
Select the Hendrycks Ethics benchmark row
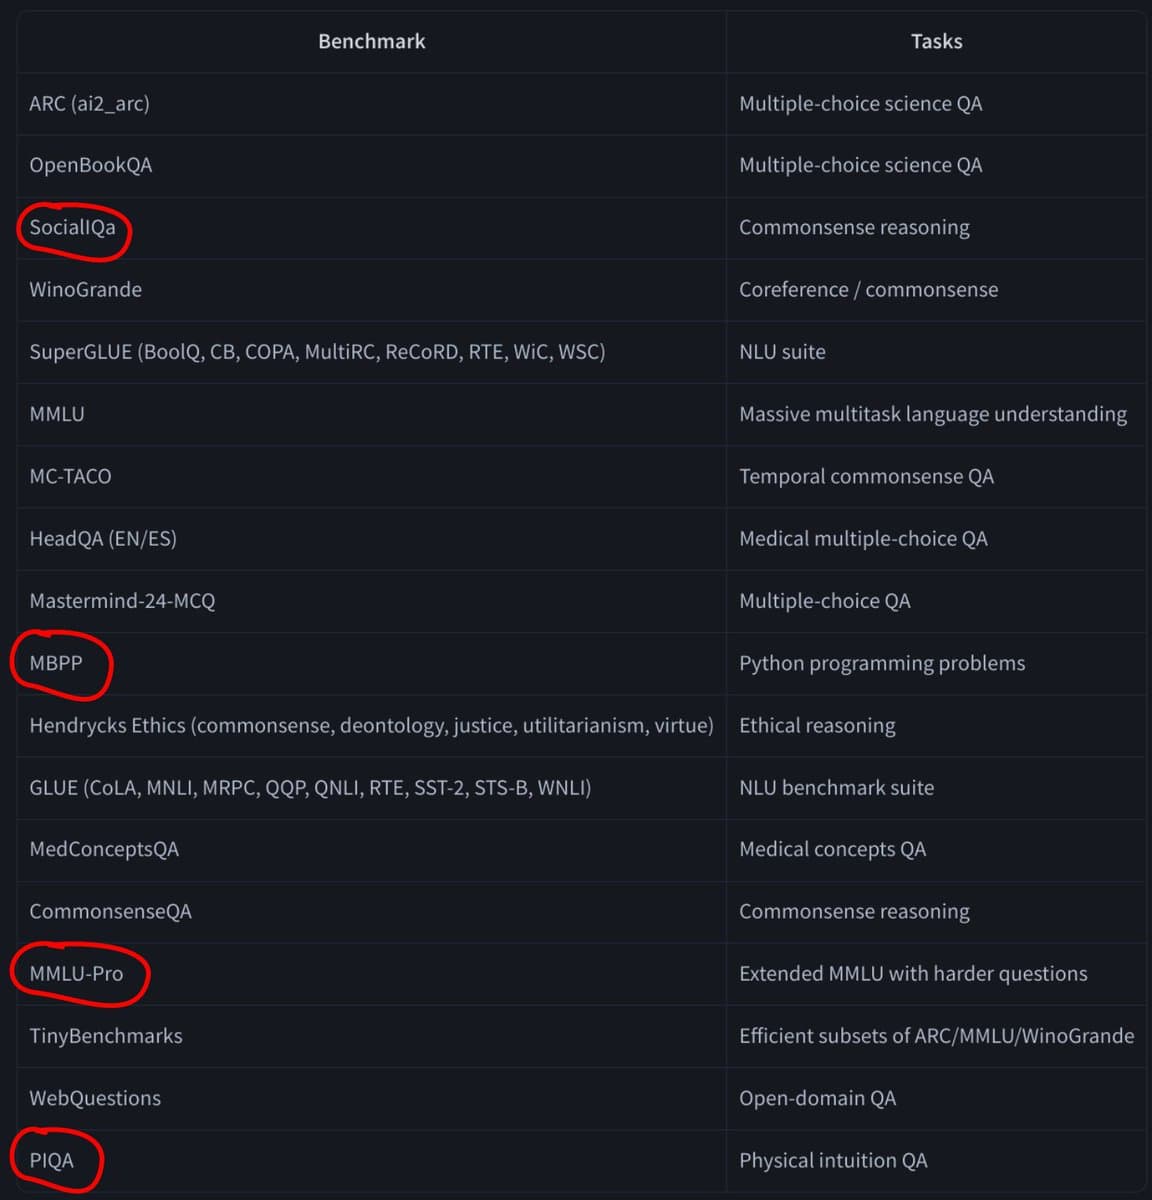point(582,725)
